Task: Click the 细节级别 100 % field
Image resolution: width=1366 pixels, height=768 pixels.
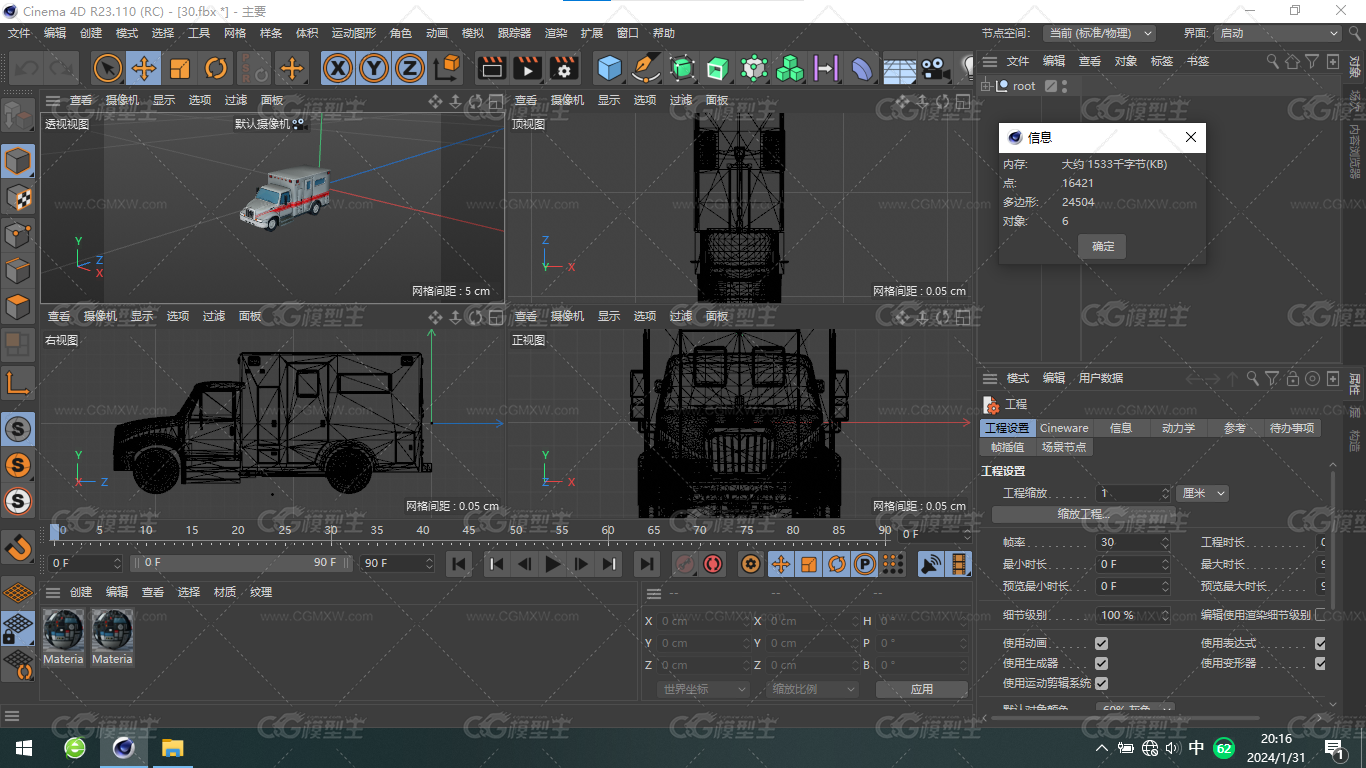Action: [x=1133, y=615]
